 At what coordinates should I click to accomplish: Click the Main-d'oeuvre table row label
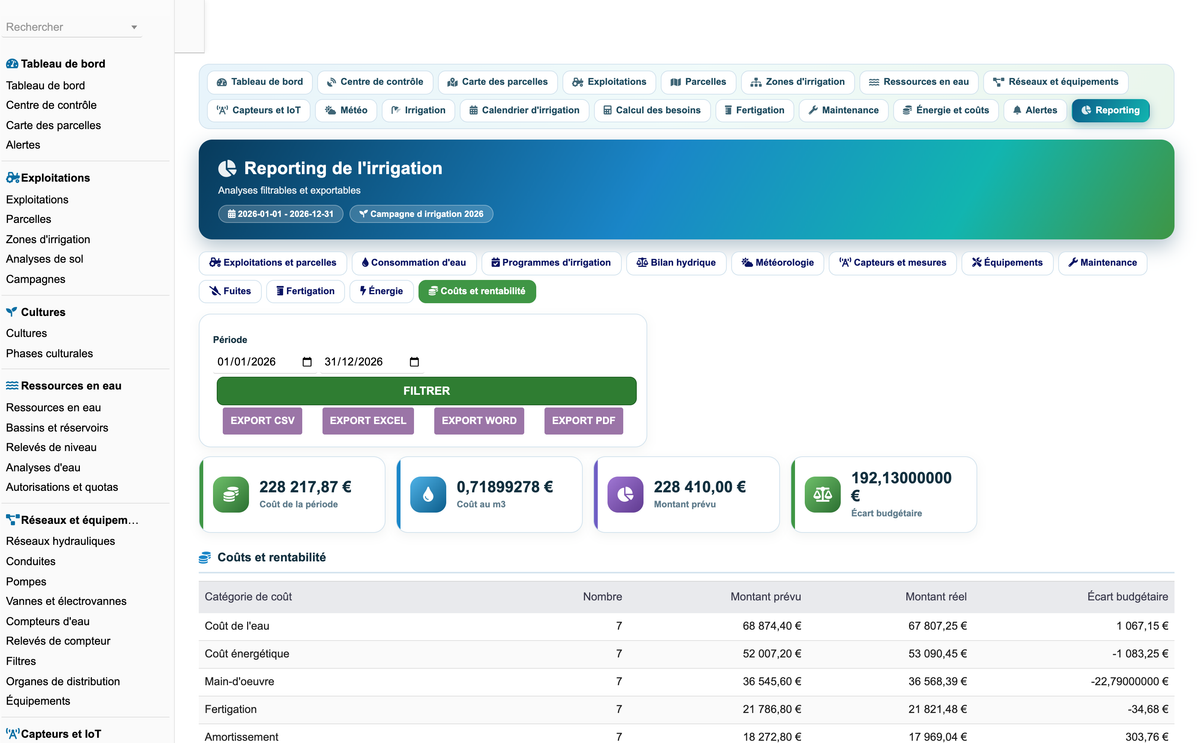239,682
